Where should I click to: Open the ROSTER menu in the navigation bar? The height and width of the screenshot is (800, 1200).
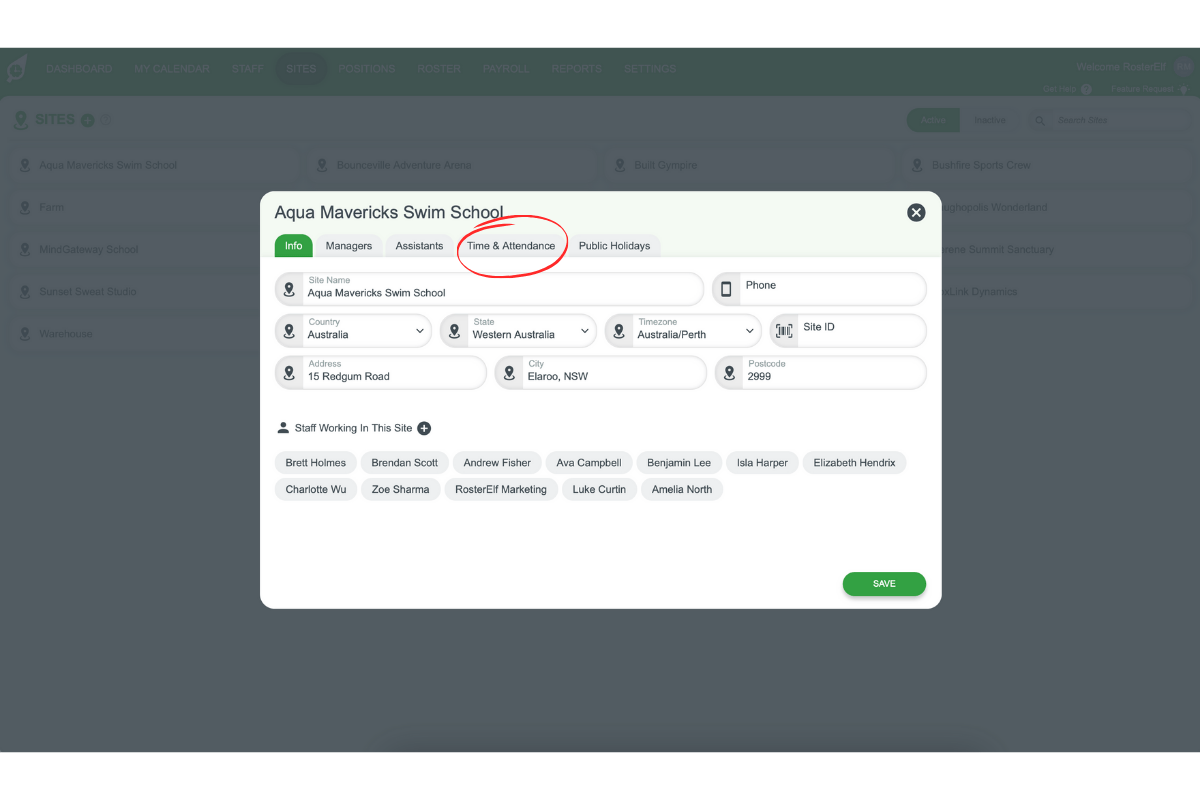click(438, 68)
